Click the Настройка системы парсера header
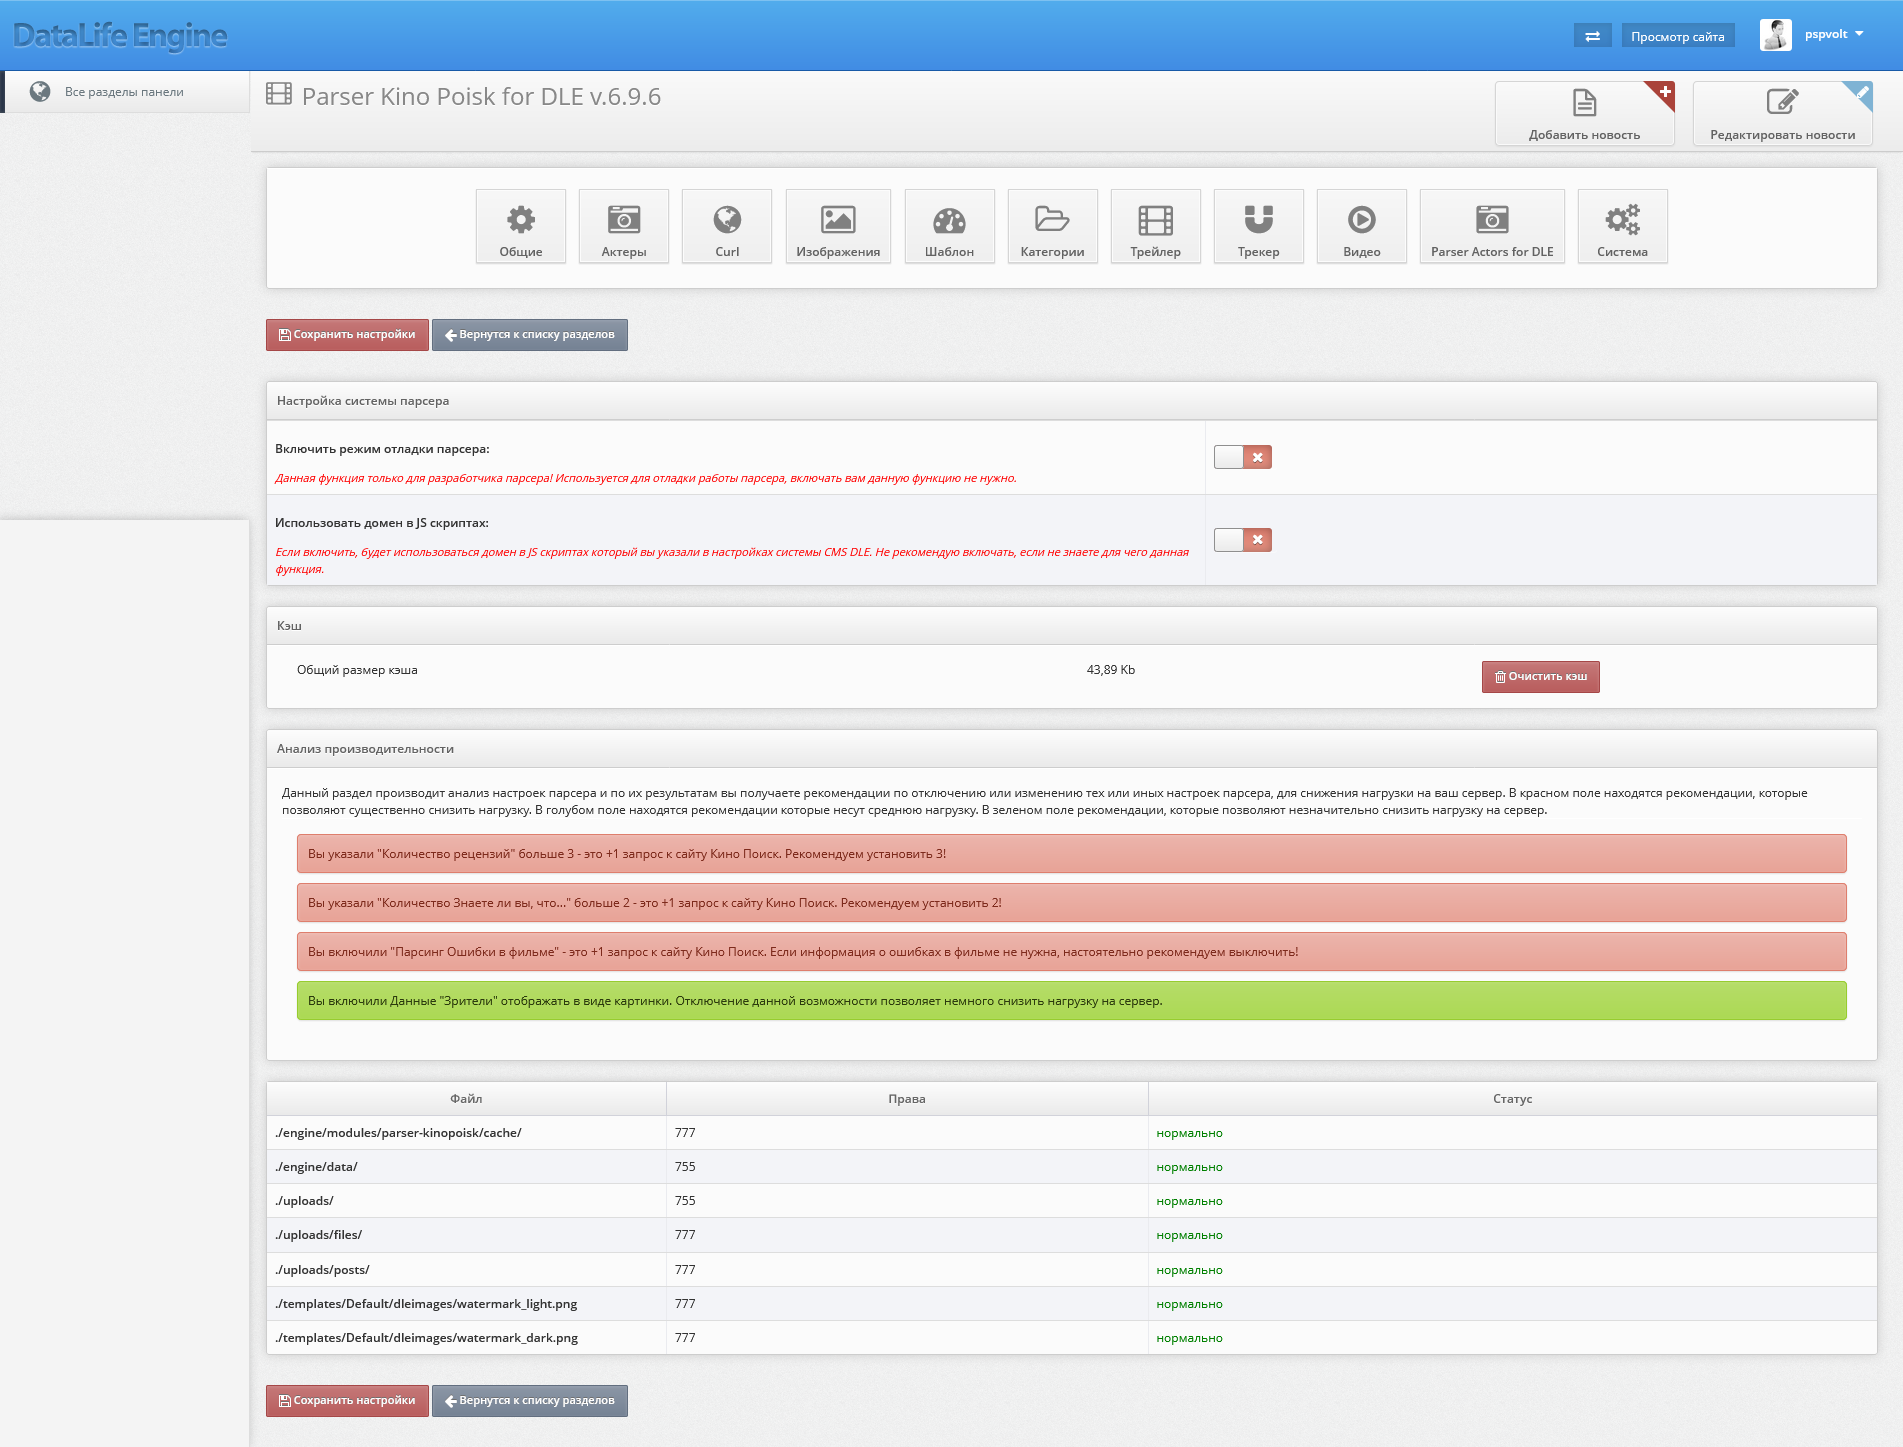The width and height of the screenshot is (1903, 1447). click(1071, 401)
